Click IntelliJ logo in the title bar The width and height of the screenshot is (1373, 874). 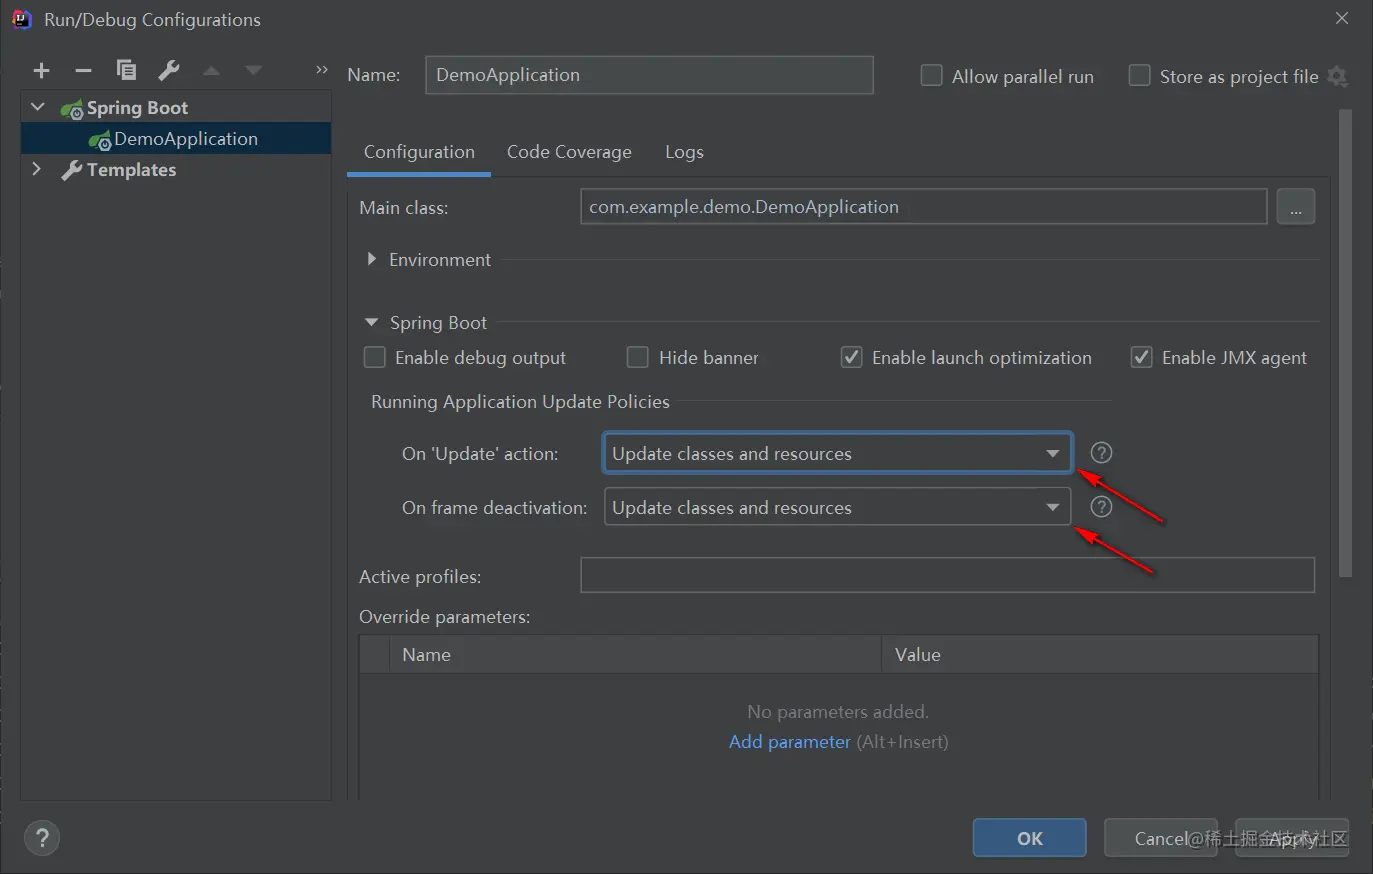click(x=21, y=19)
